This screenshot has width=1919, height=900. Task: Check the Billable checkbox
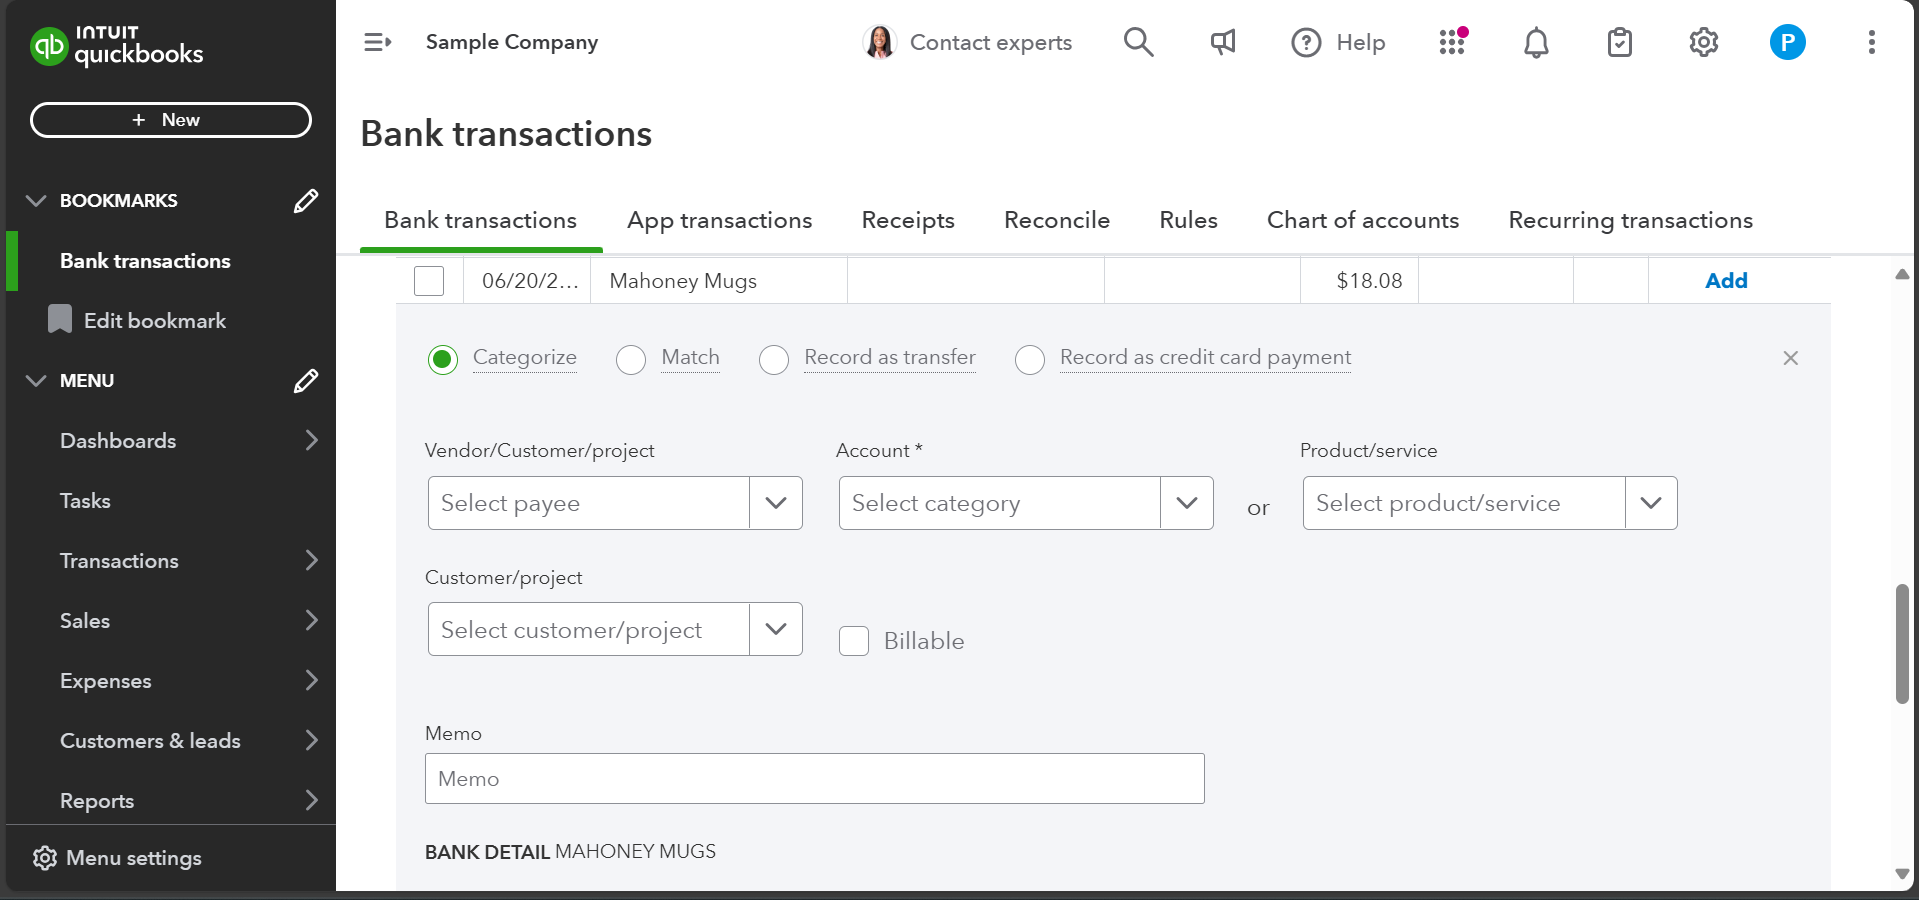pos(854,641)
